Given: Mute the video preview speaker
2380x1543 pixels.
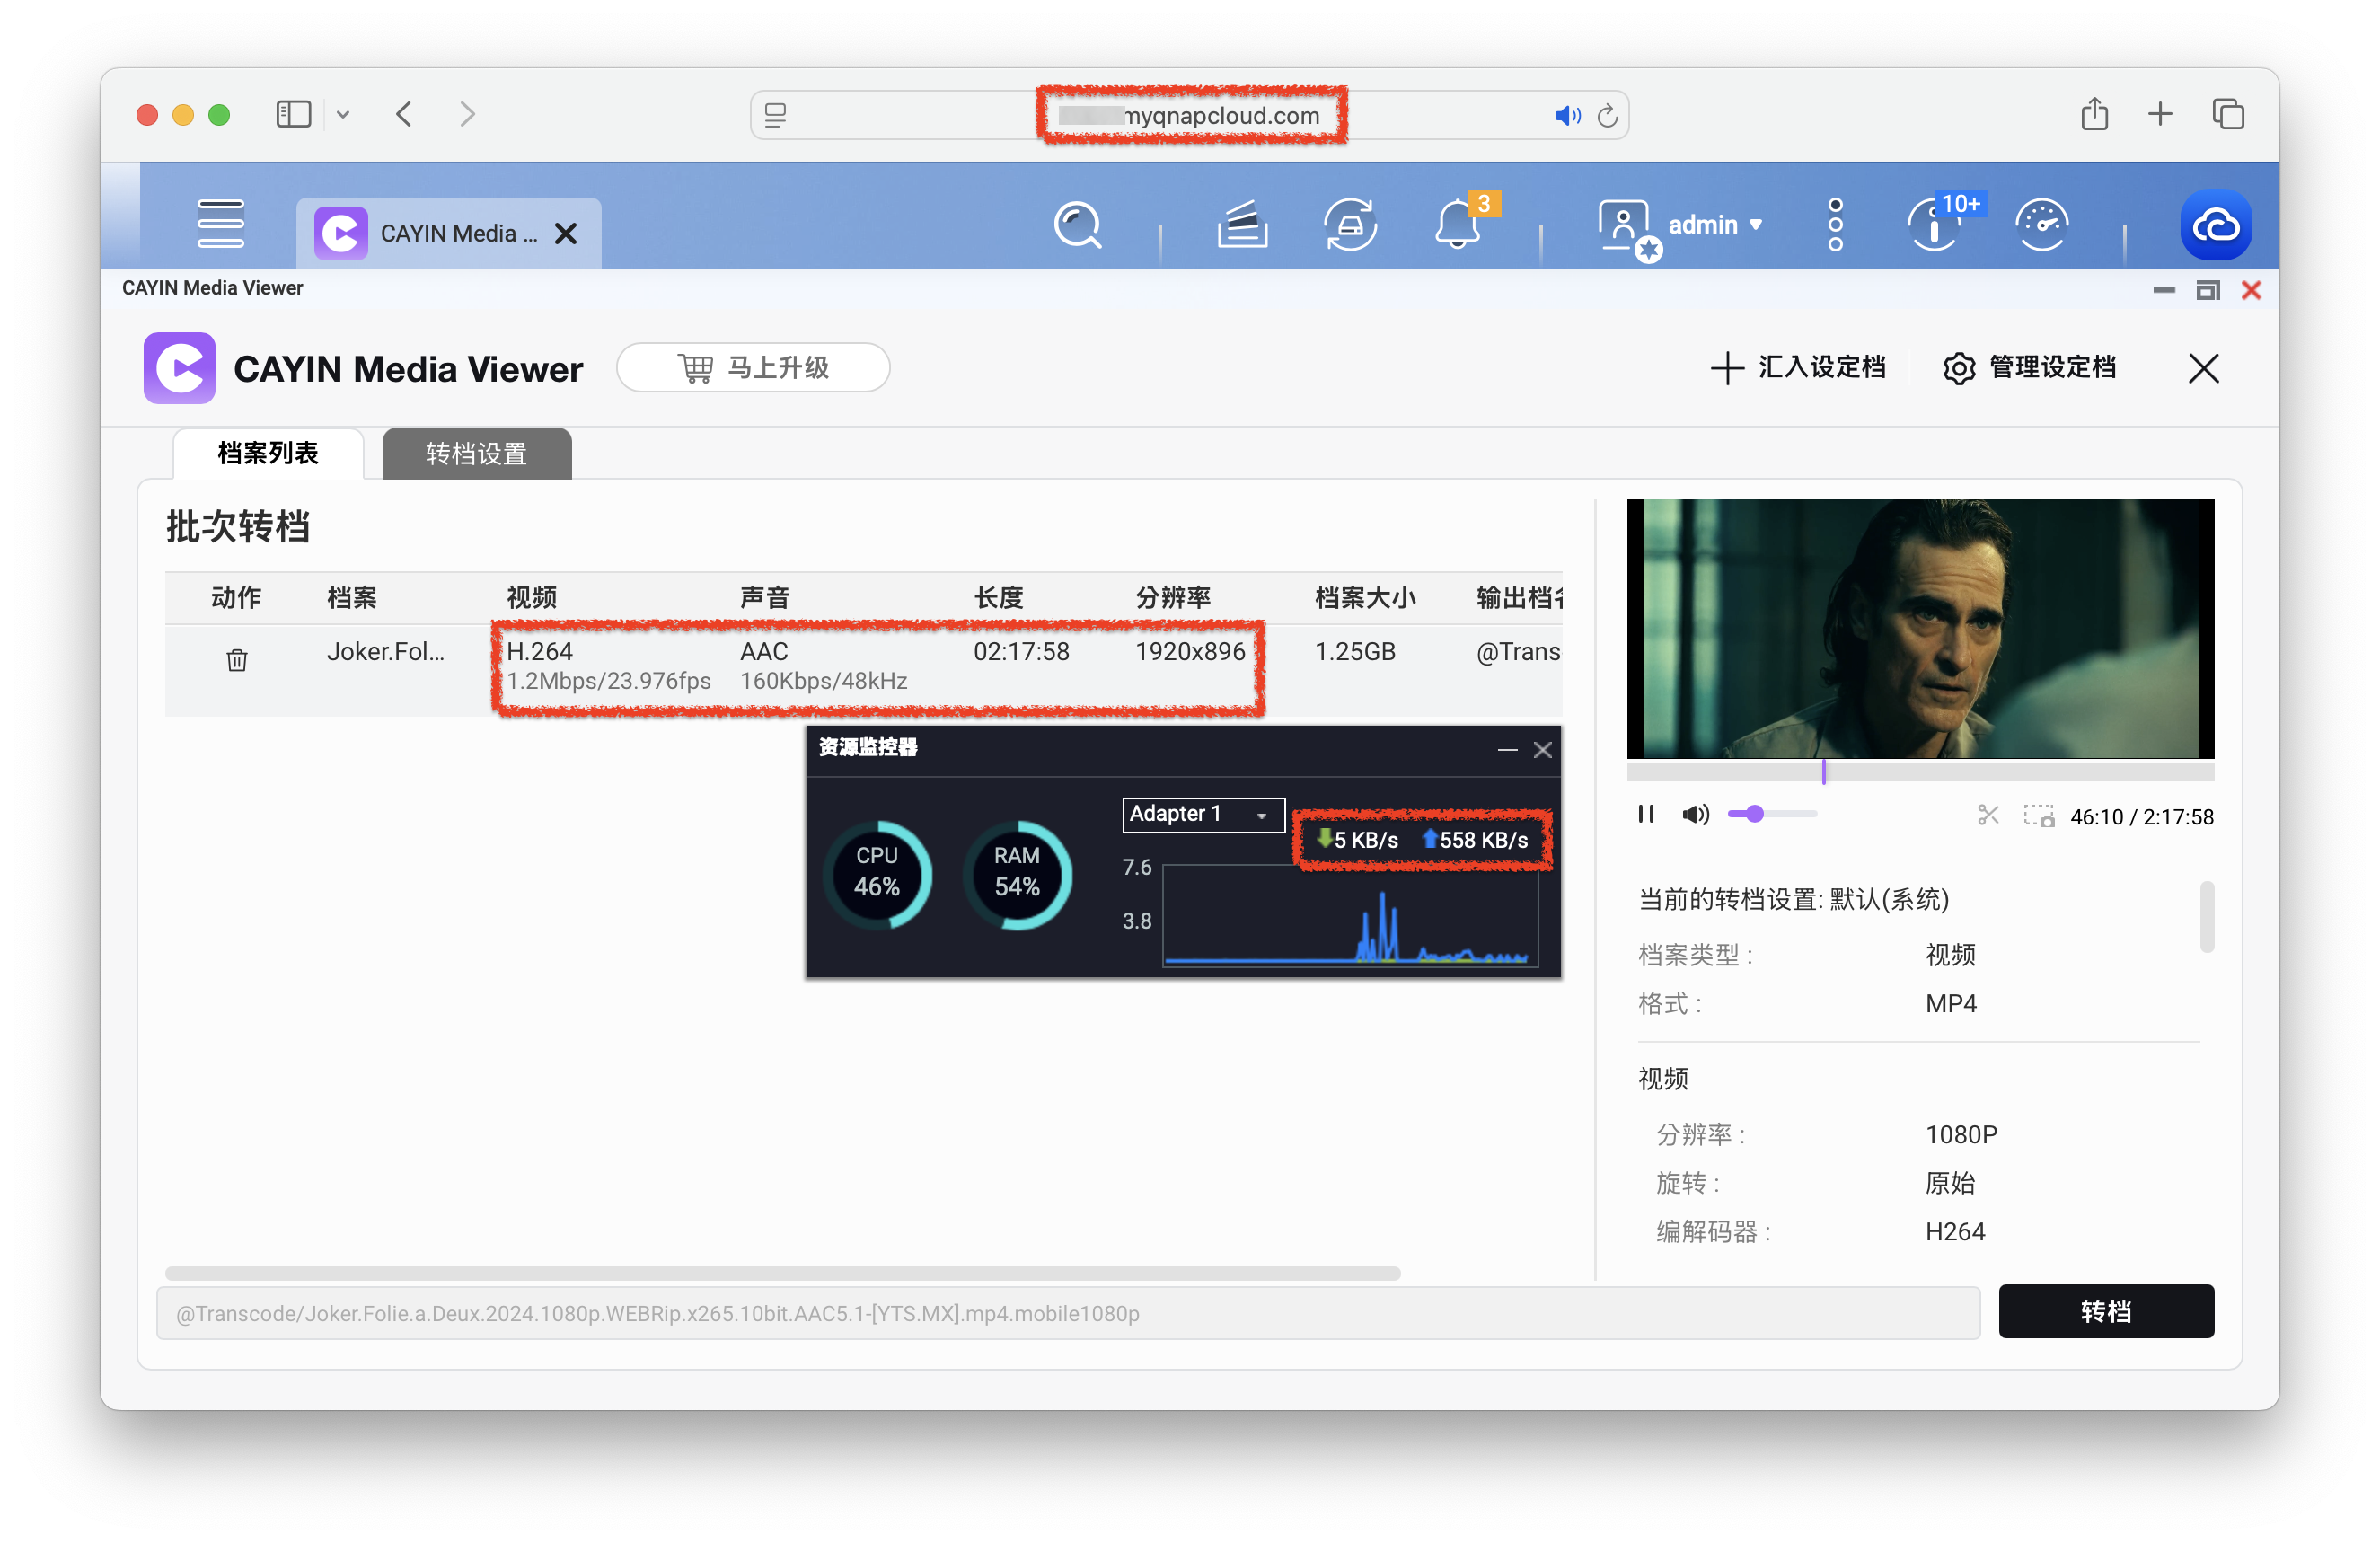Looking at the screenshot, I should click(1694, 815).
